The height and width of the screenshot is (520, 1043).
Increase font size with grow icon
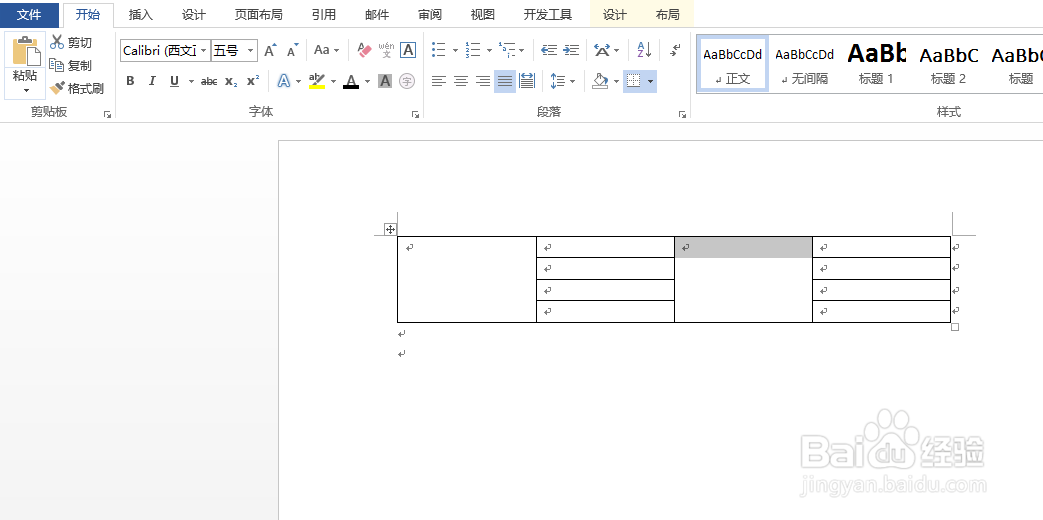[x=270, y=51]
